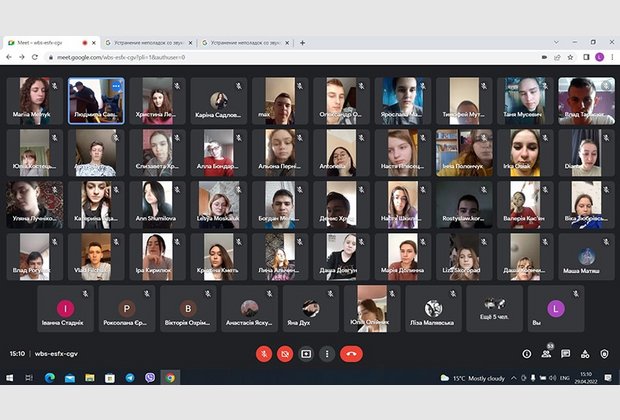The width and height of the screenshot is (620, 420).
Task: Open the in-call chat panel
Action: pos(566,353)
